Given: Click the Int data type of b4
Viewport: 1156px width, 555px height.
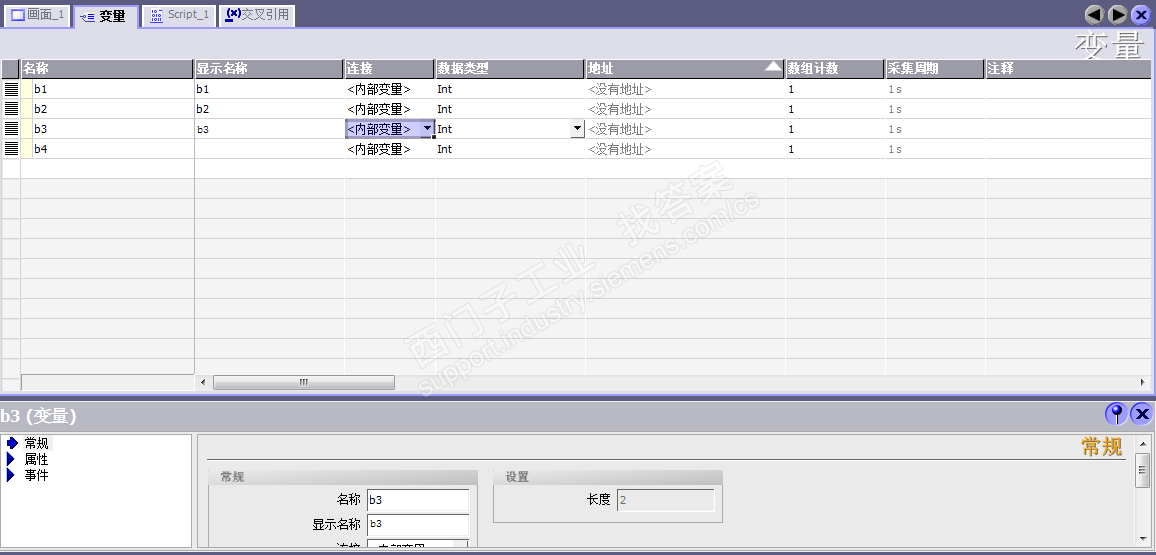Looking at the screenshot, I should (510, 149).
